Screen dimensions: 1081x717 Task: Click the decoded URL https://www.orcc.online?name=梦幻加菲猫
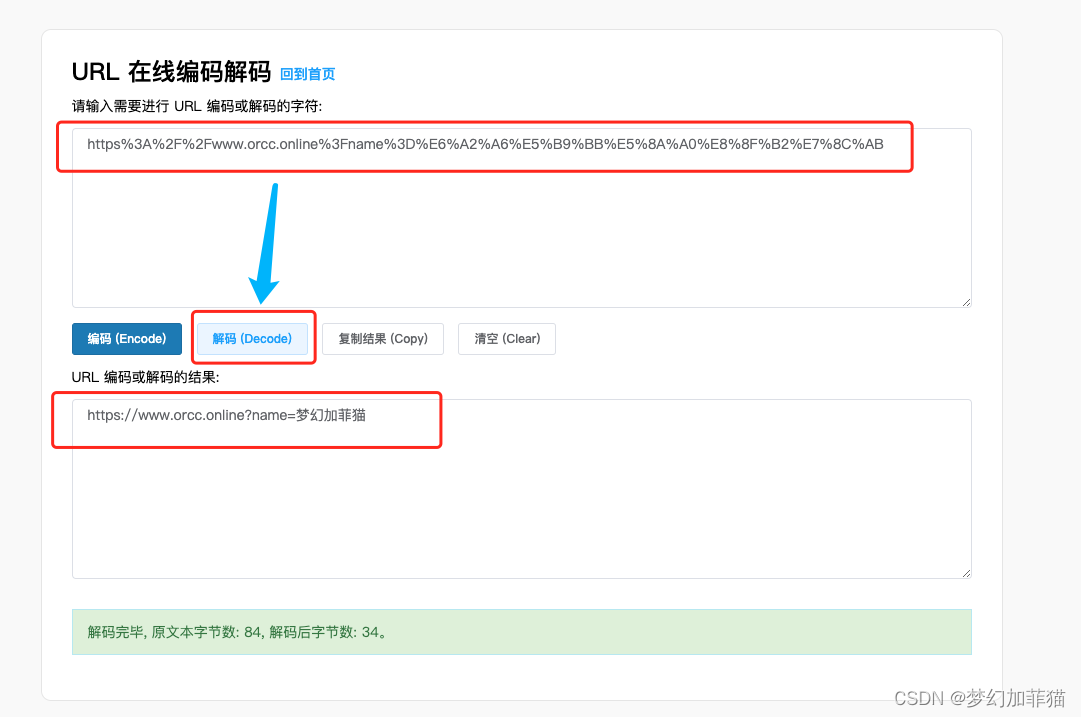226,415
